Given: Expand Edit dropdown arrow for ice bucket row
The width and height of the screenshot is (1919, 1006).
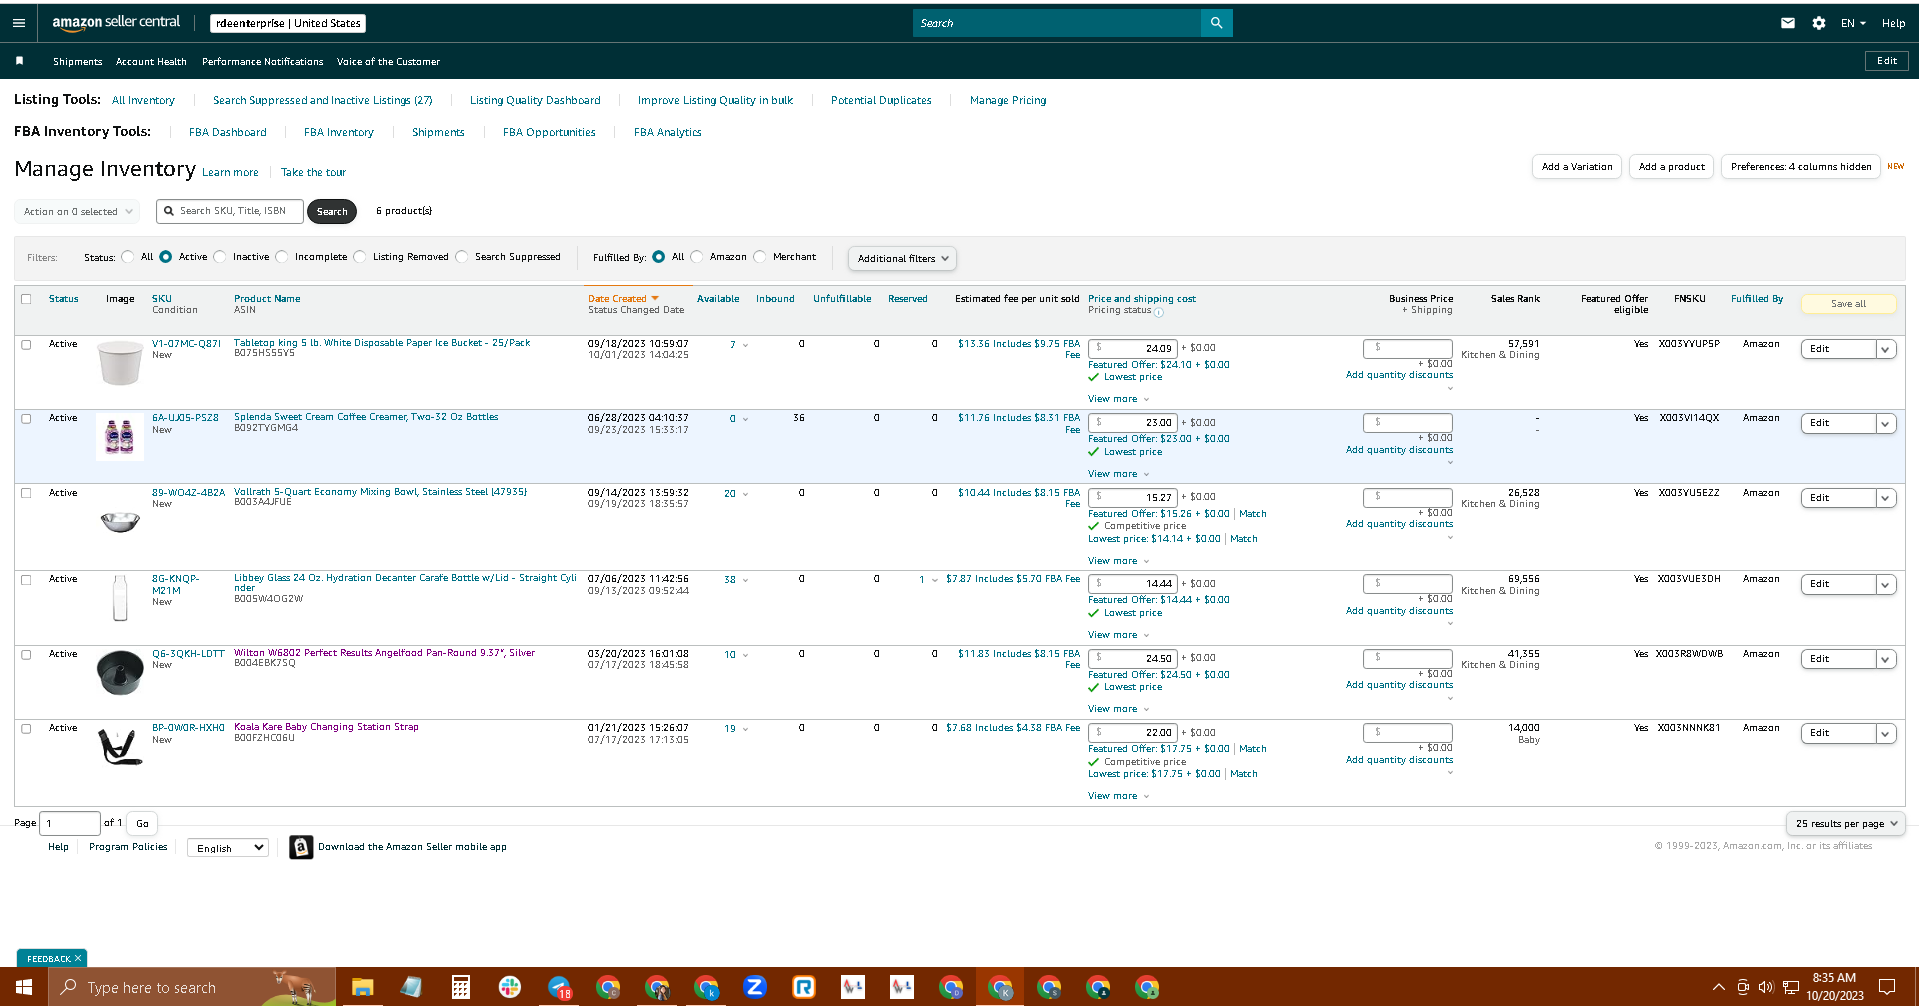Looking at the screenshot, I should coord(1886,349).
